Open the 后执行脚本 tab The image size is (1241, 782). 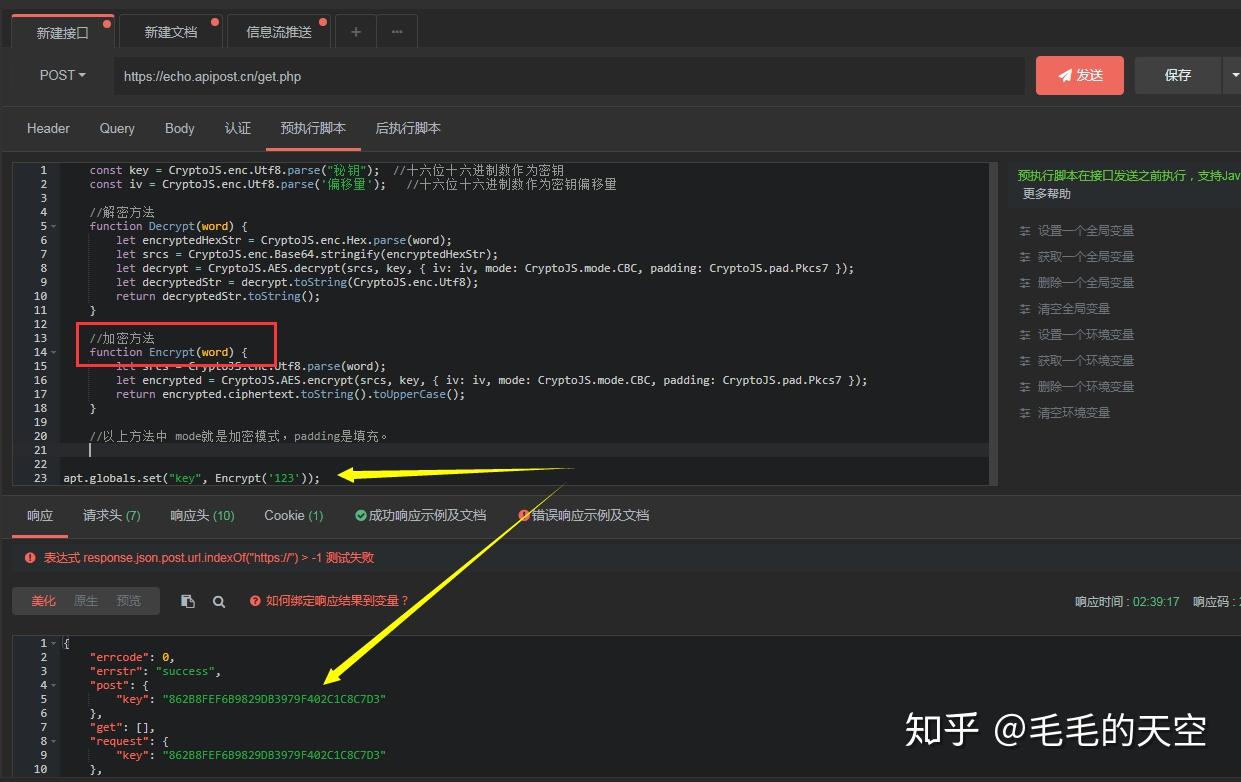click(407, 128)
